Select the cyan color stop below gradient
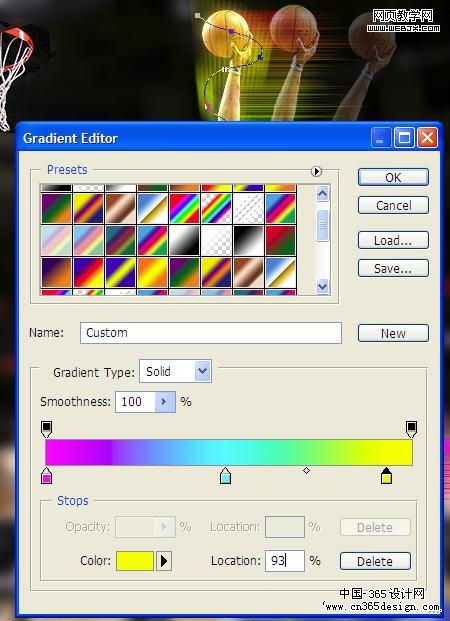Viewport: 450px width, 621px height. 225,475
